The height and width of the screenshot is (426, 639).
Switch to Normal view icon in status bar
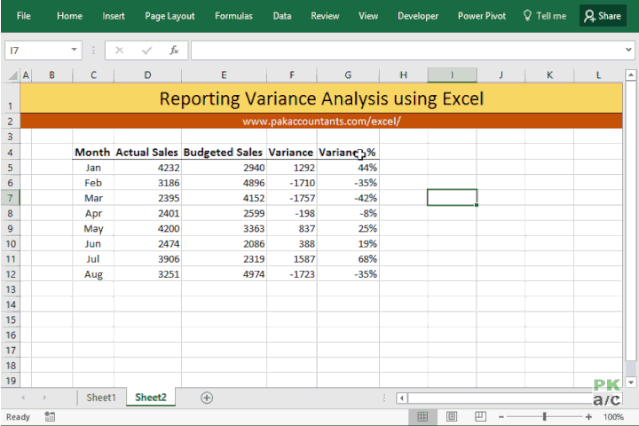[423, 417]
